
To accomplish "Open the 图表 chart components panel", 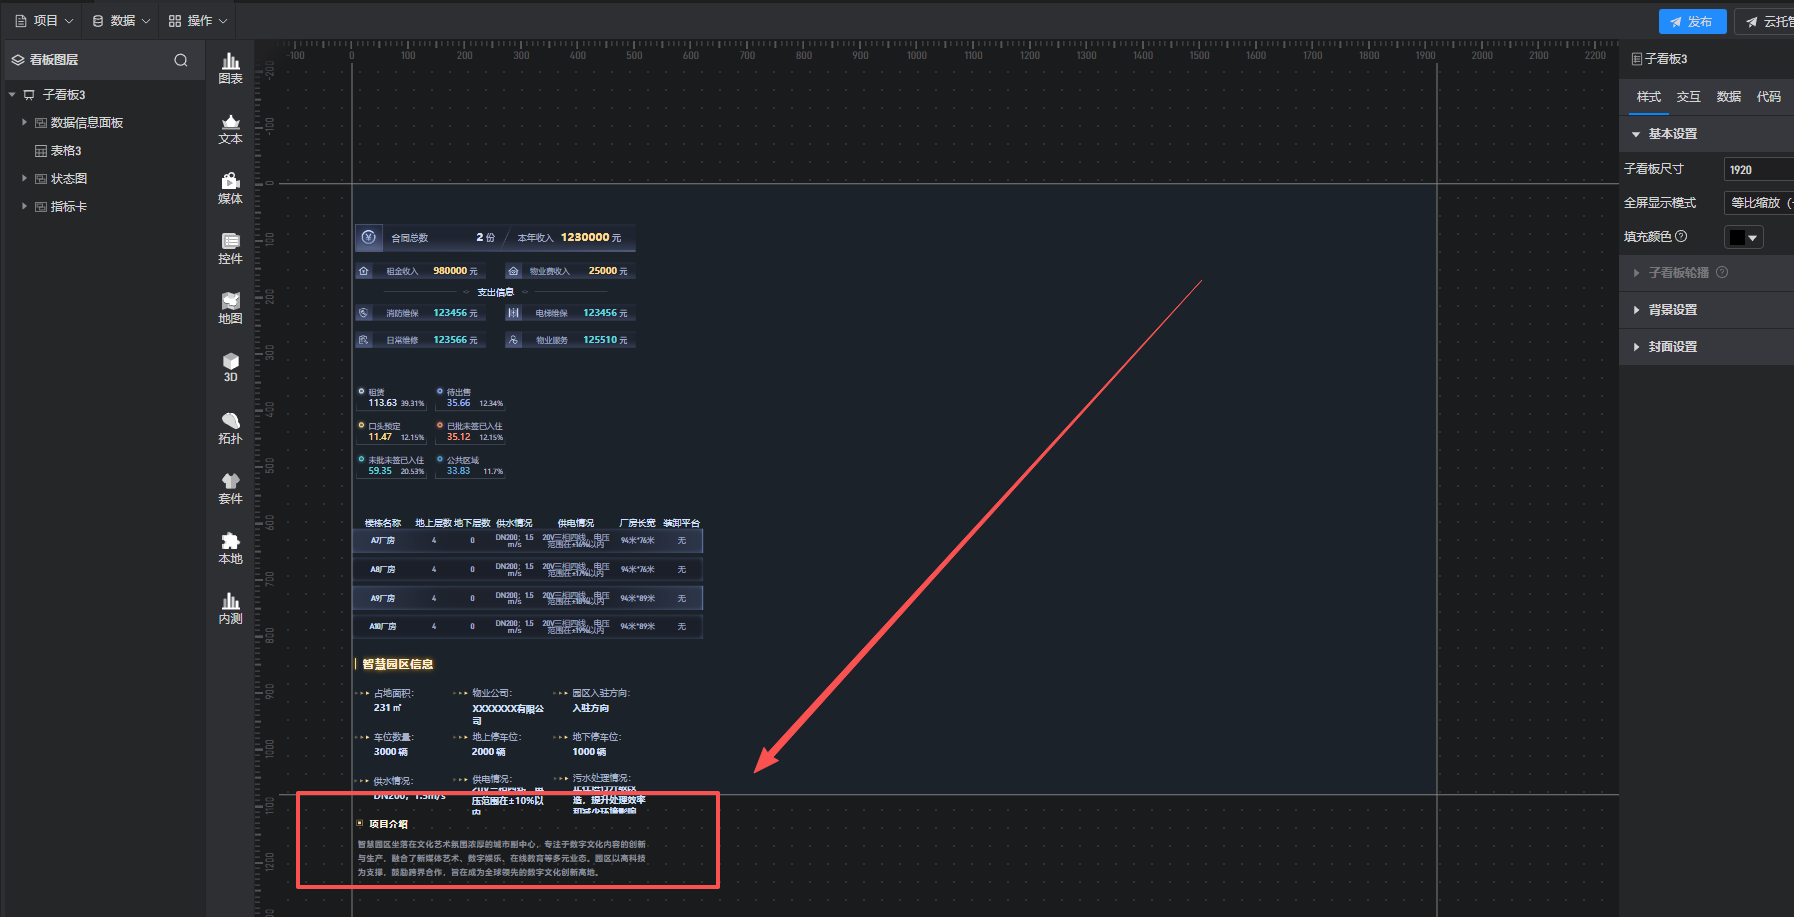I will (230, 68).
